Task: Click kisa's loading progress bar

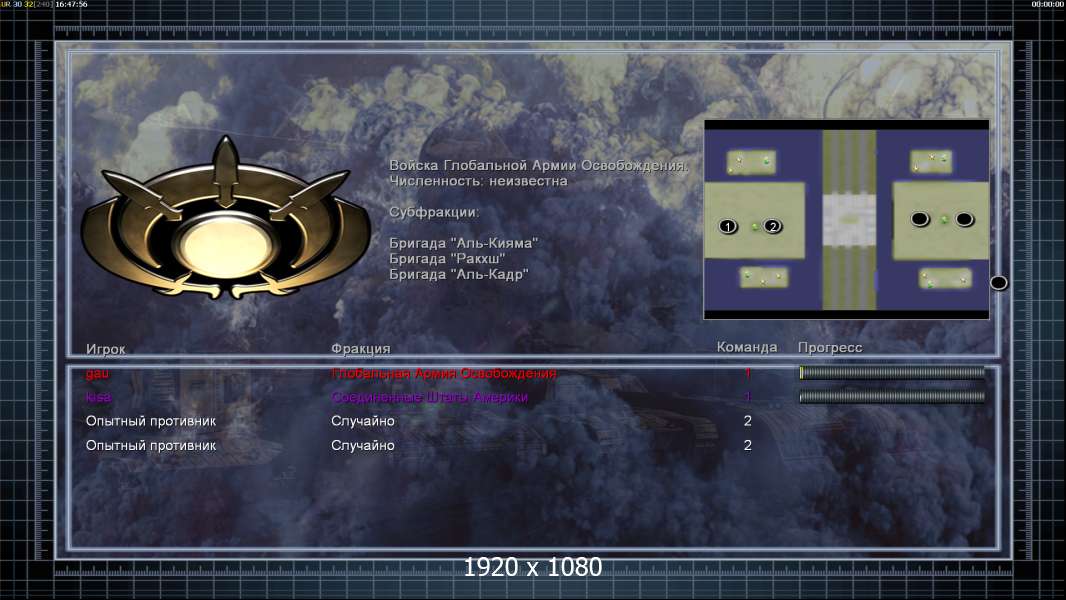Action: 892,397
